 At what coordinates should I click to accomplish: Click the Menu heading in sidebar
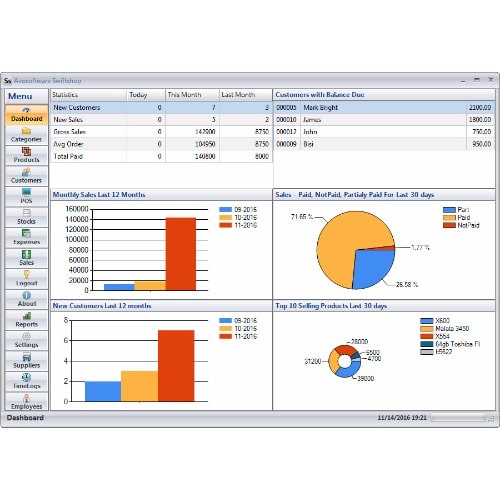point(20,96)
